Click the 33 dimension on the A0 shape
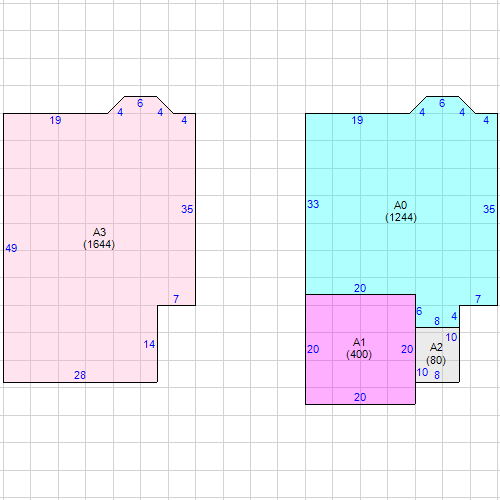 [313, 204]
